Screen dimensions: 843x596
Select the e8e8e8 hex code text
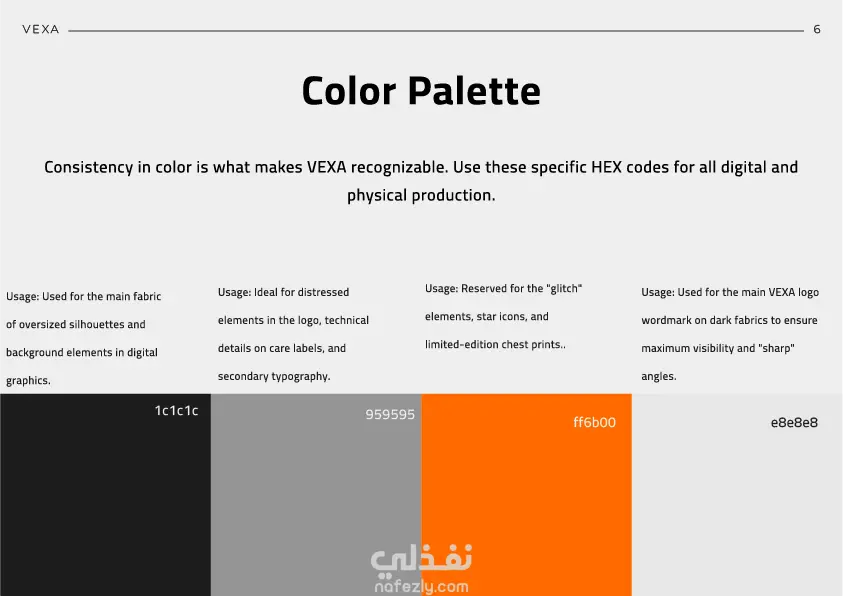click(794, 422)
